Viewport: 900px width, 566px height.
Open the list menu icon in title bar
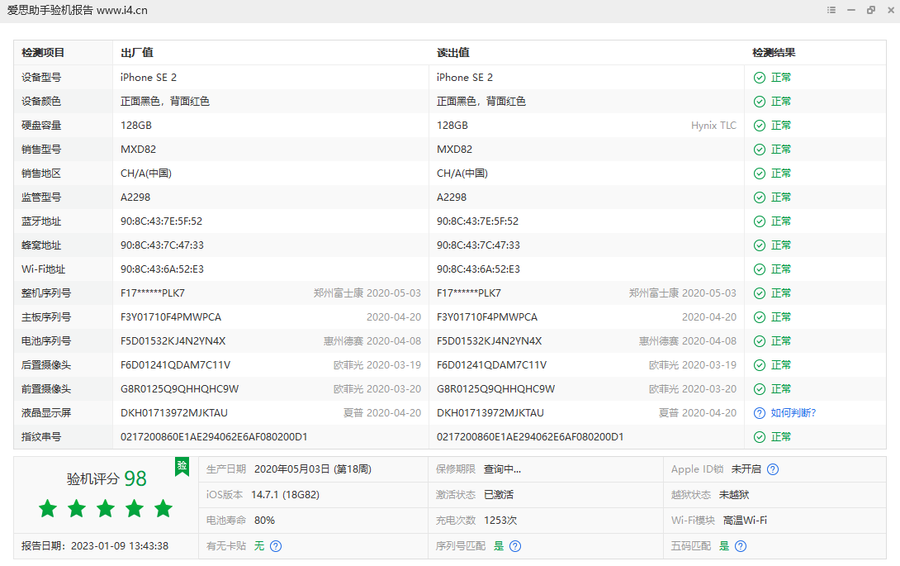click(831, 10)
